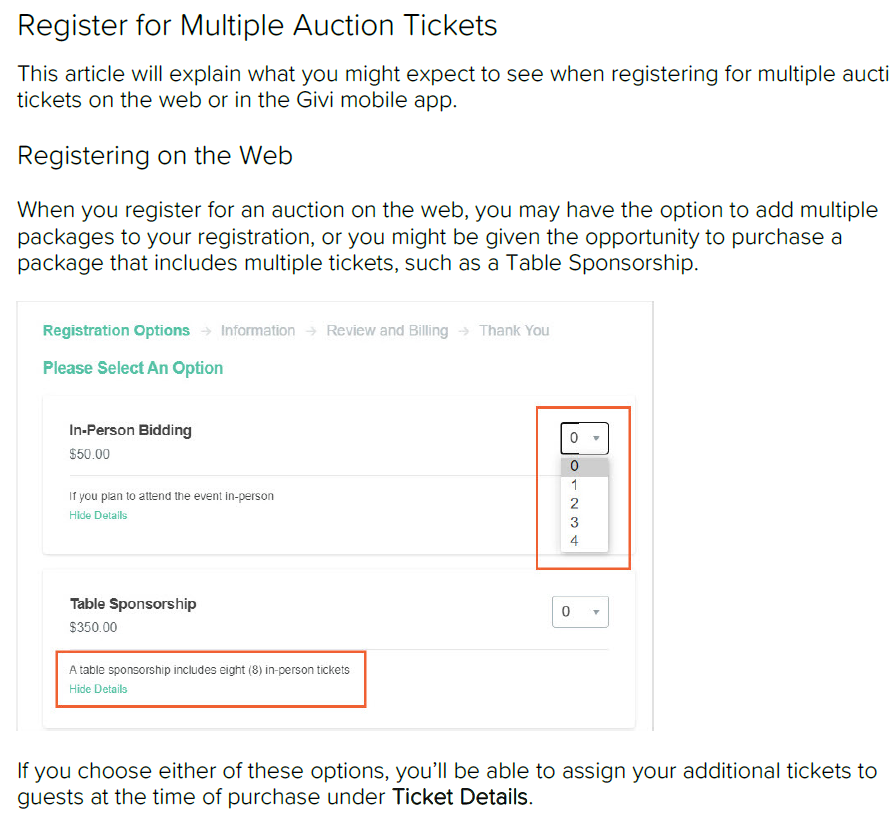The height and width of the screenshot is (824, 890).
Task: Pick quantity 4 in the dropdown list
Action: point(584,541)
